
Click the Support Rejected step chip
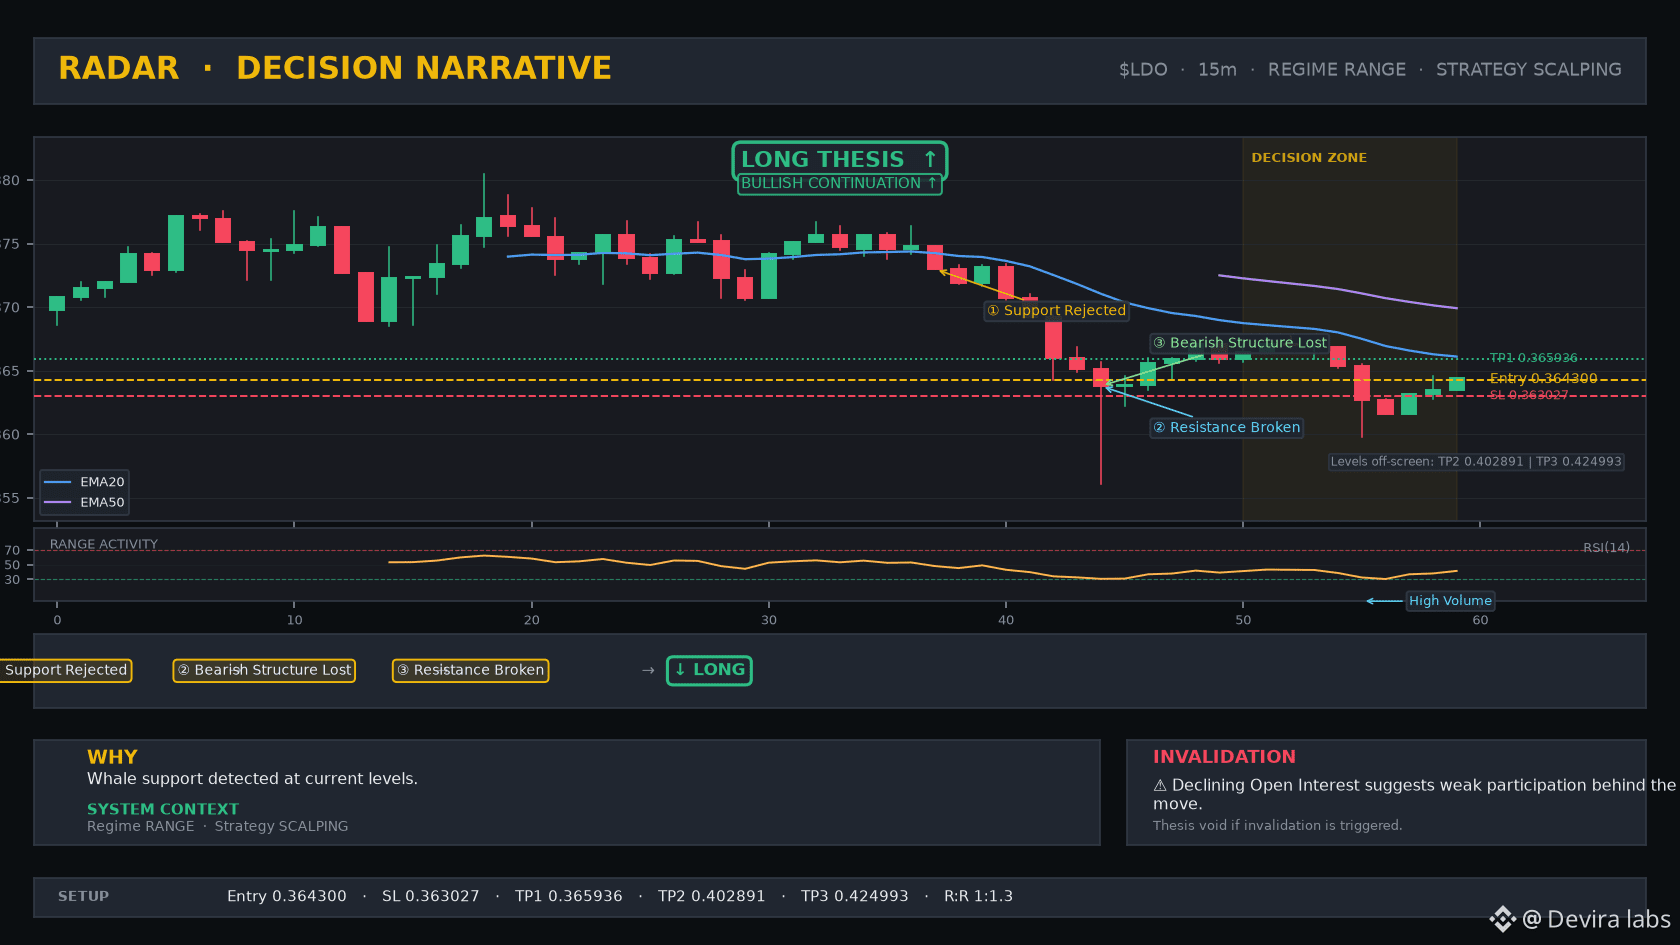tap(66, 670)
